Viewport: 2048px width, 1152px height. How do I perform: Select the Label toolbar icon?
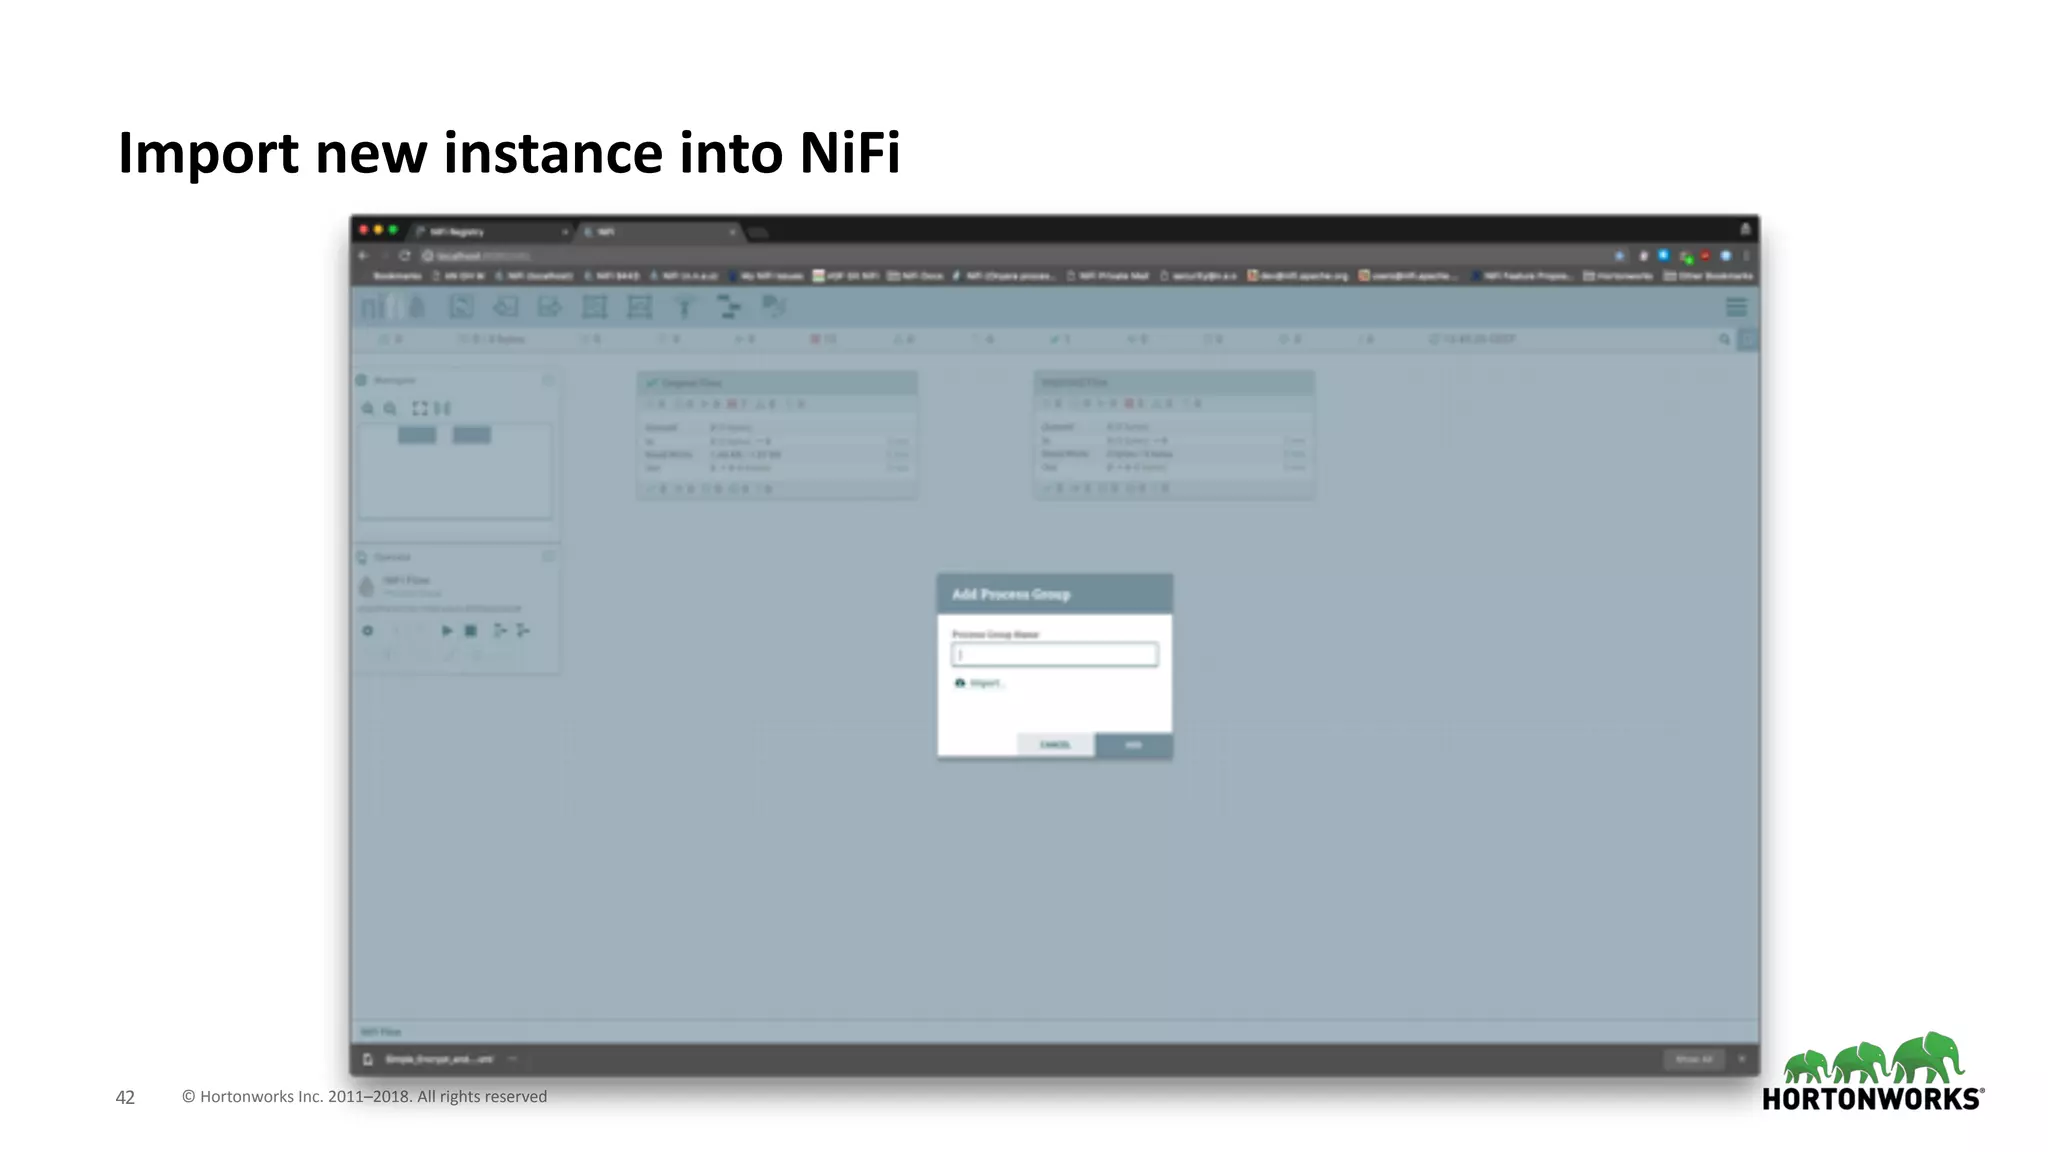point(774,305)
